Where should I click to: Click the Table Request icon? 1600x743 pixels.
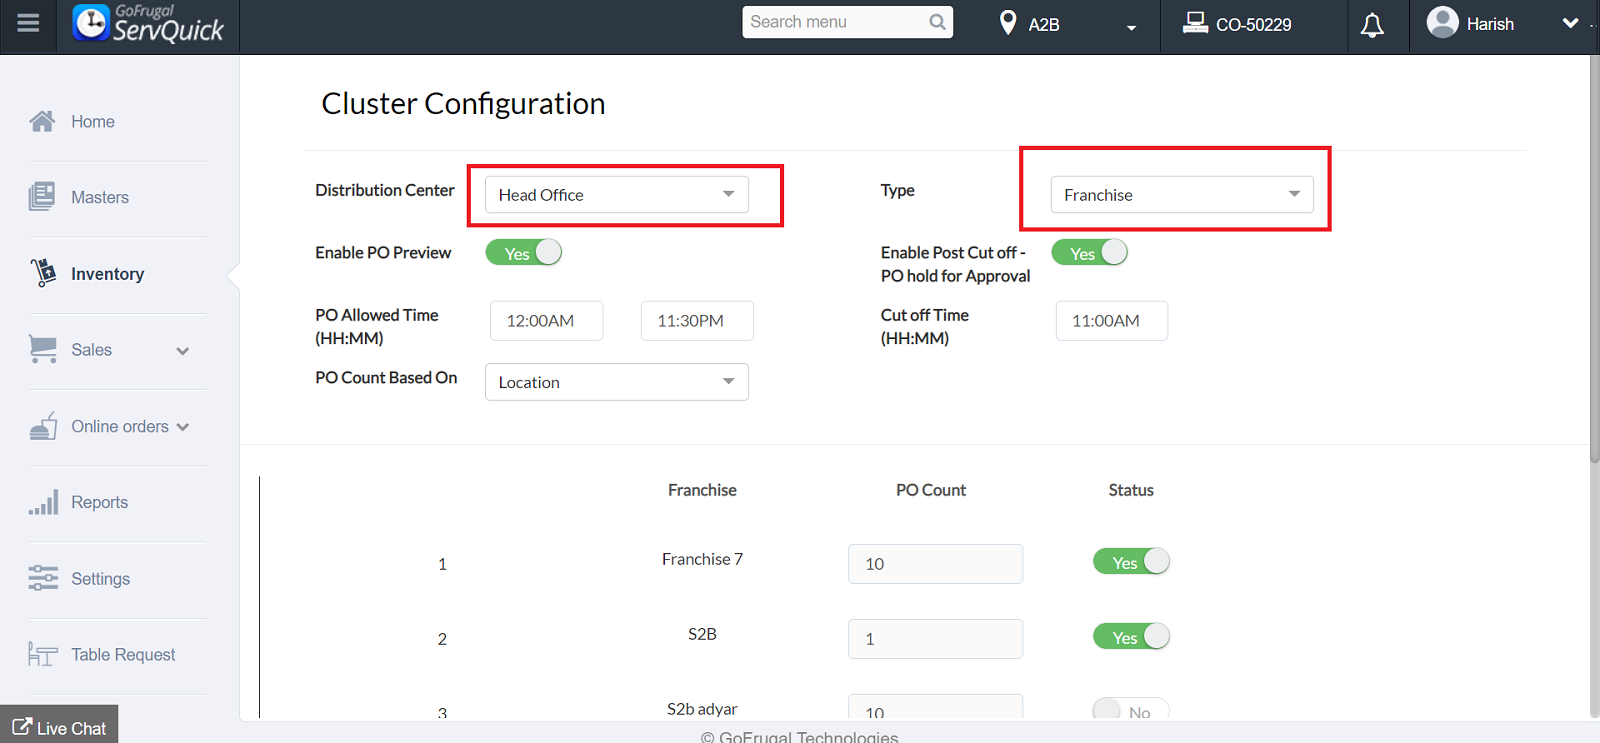click(43, 655)
